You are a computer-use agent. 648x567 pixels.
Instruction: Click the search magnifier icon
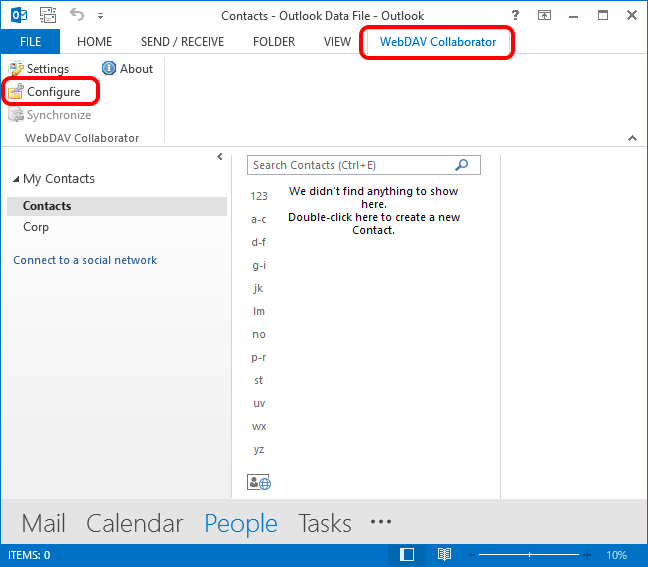(x=462, y=165)
